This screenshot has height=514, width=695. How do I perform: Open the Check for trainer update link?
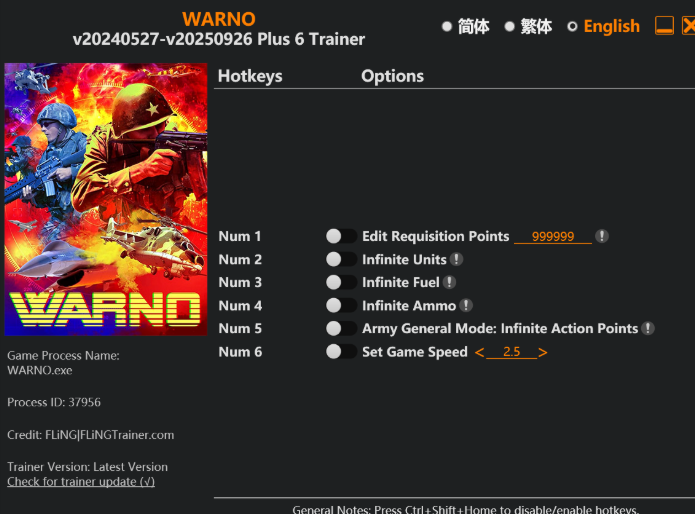(x=81, y=482)
